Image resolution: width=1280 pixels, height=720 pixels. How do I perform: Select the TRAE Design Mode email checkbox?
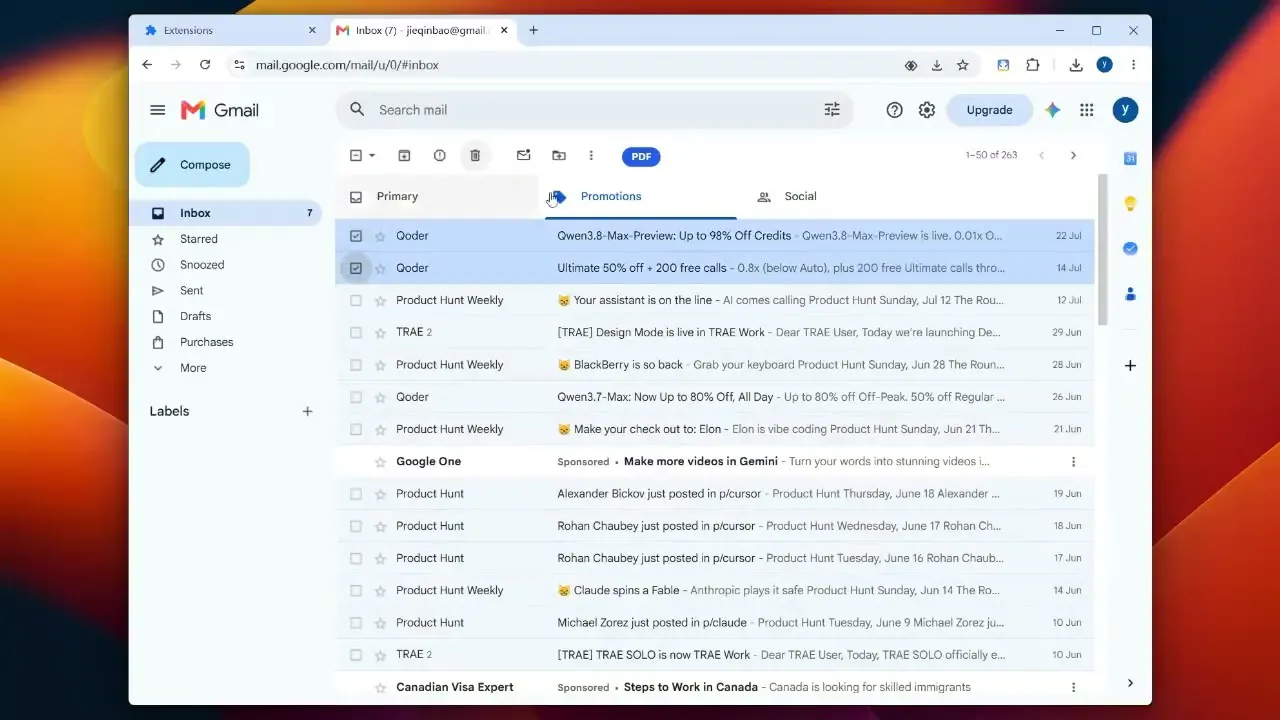(356, 332)
